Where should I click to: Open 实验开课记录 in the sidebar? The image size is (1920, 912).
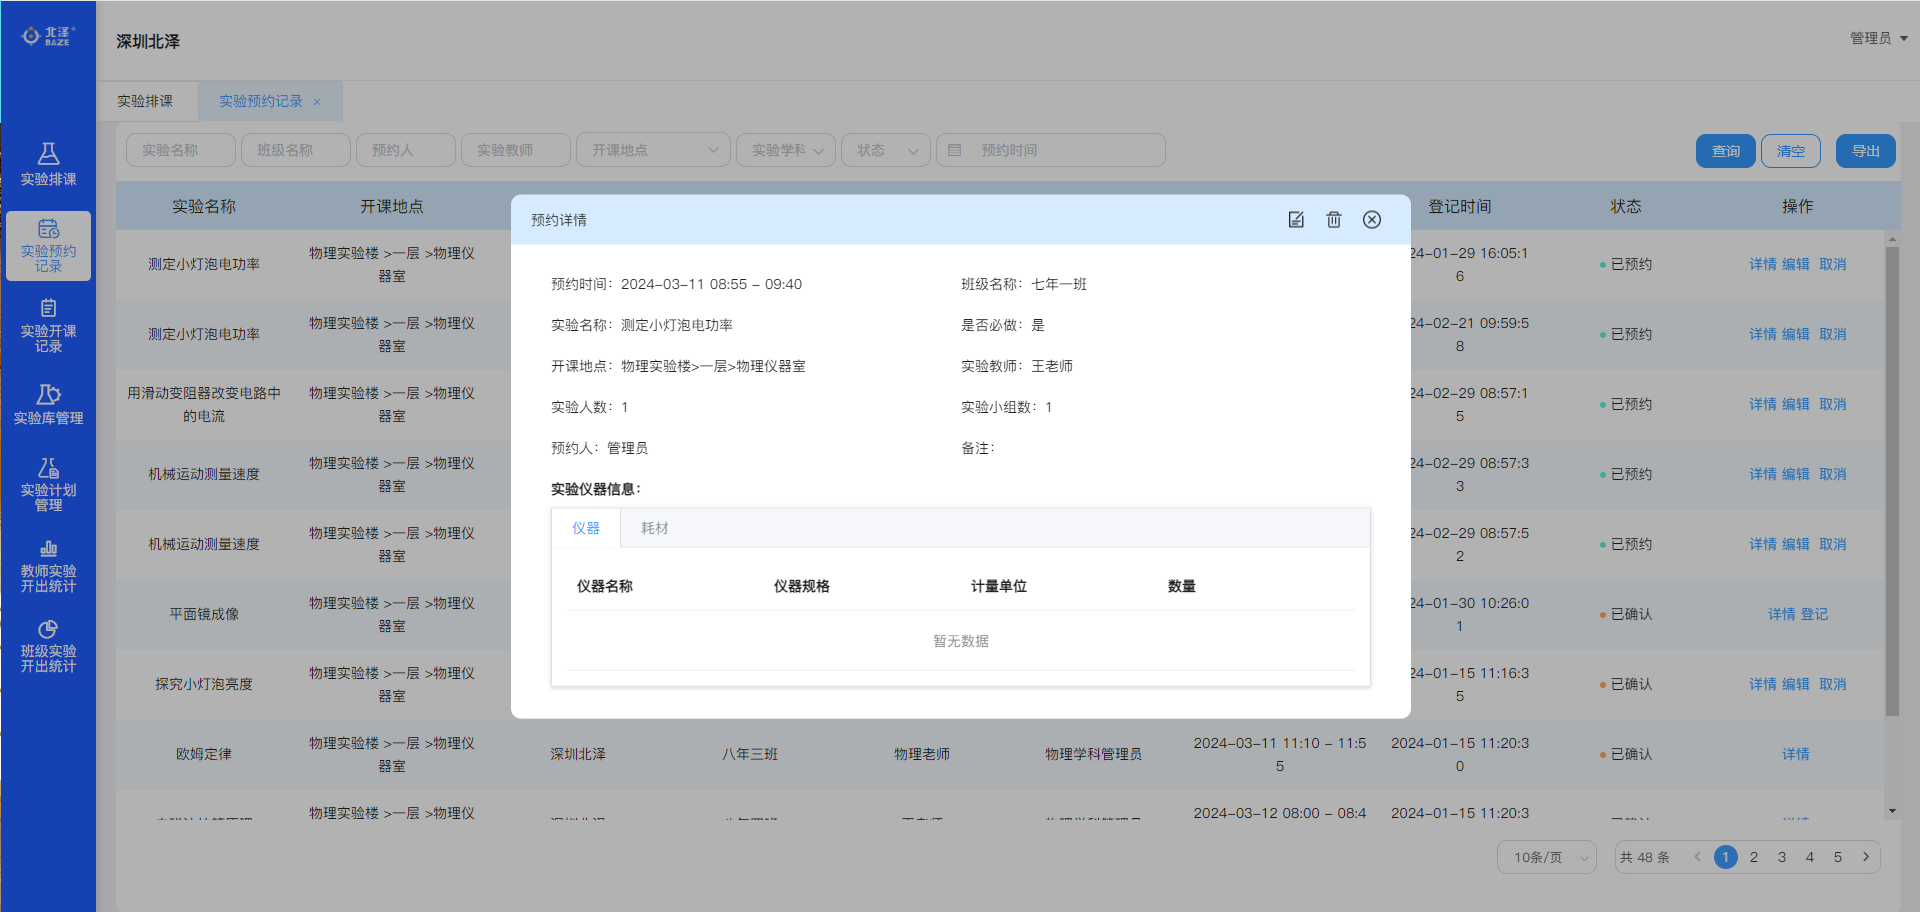coord(48,325)
